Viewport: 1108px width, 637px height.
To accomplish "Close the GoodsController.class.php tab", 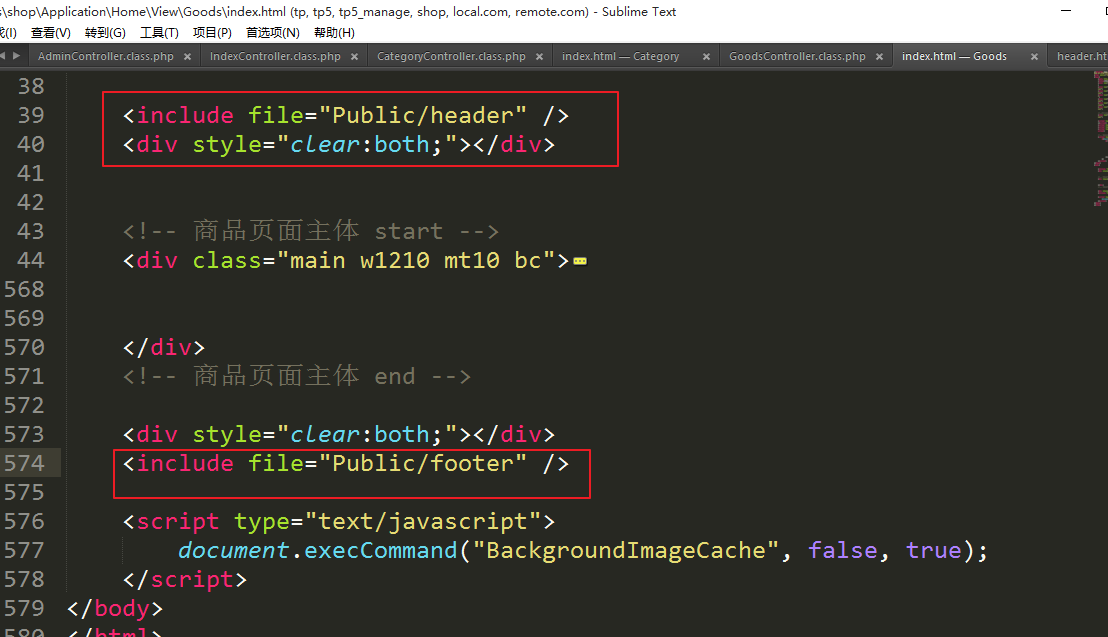I will (880, 57).
